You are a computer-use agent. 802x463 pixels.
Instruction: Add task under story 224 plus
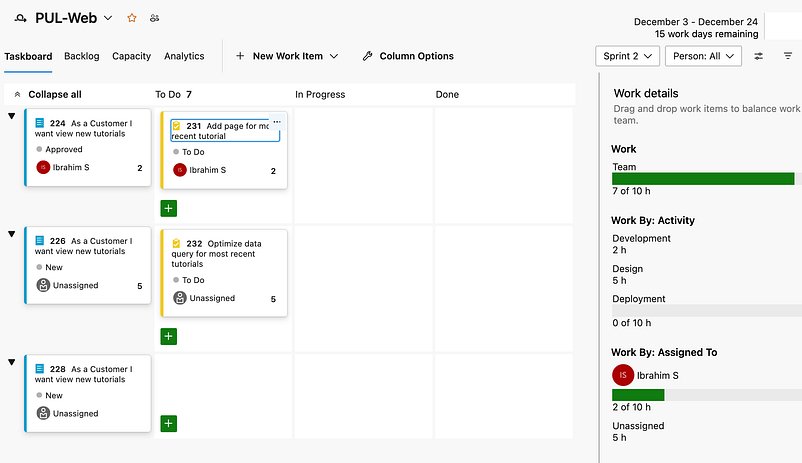(x=169, y=208)
